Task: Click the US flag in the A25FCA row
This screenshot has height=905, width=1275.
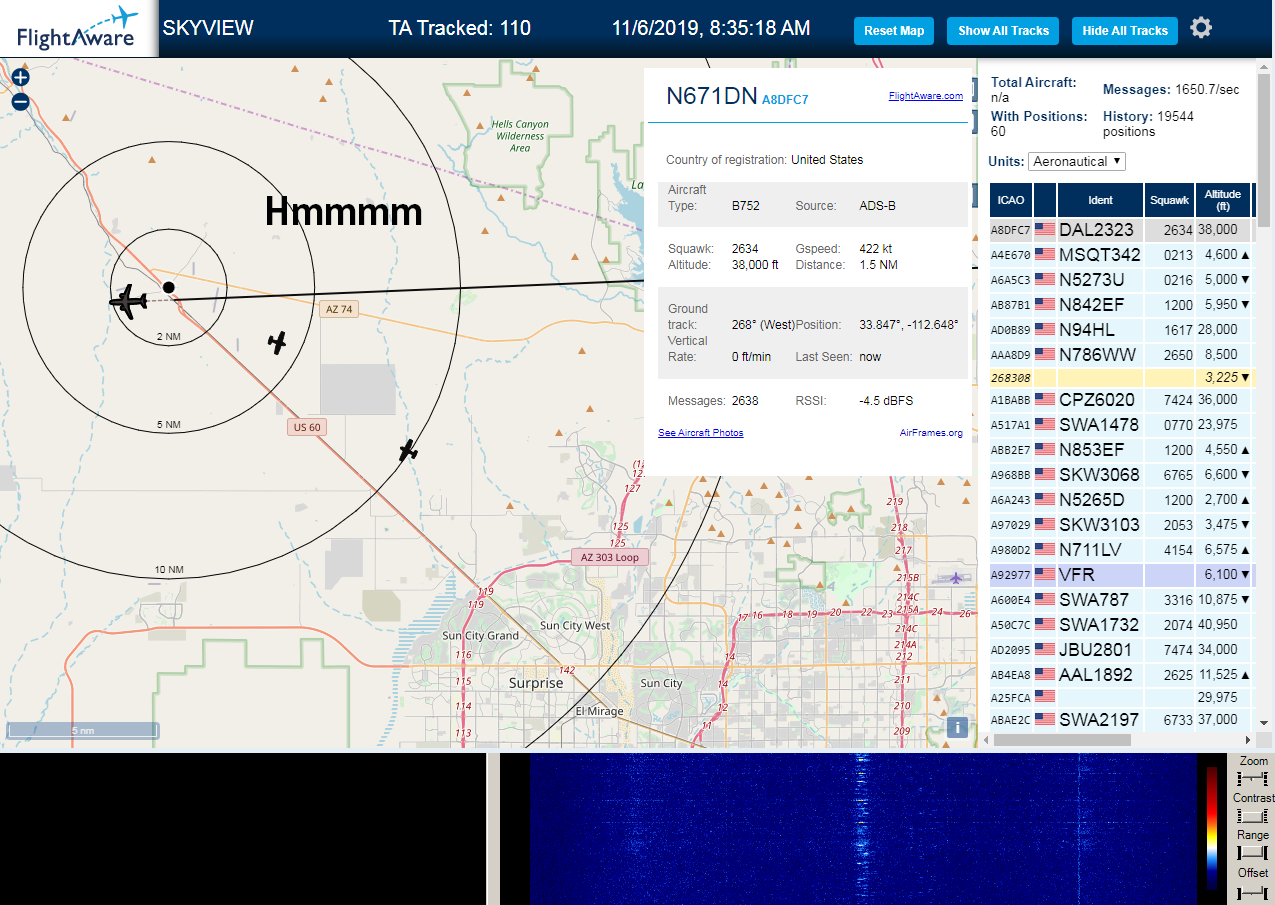Action: point(1045,695)
